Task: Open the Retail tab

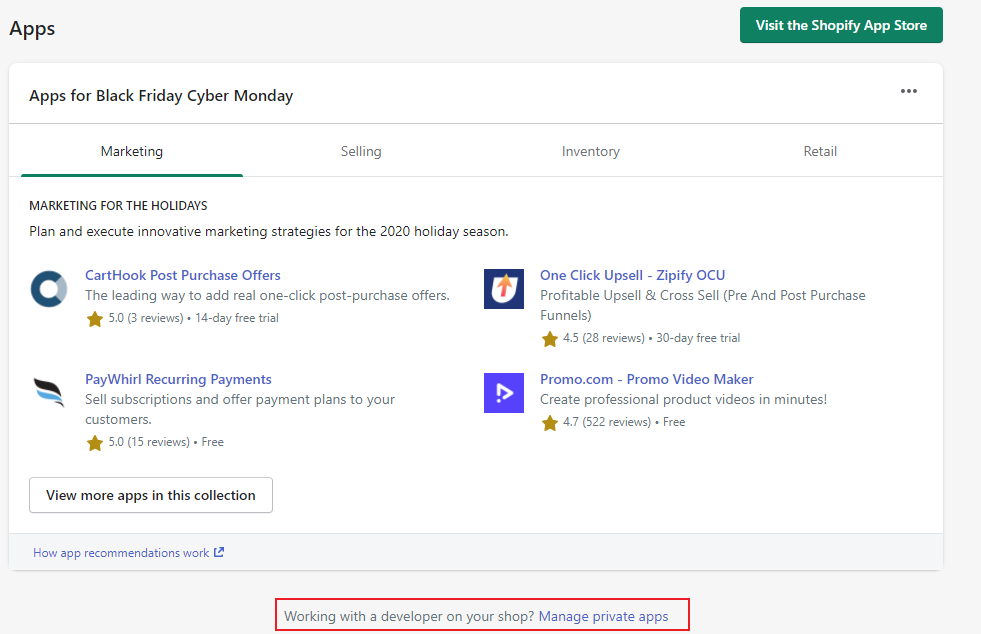Action: pyautogui.click(x=820, y=152)
